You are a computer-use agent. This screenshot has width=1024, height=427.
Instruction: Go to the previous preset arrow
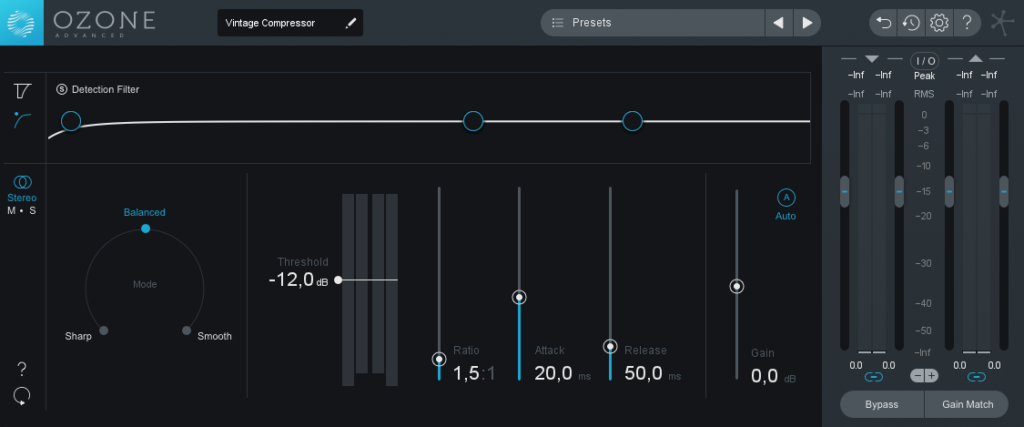click(x=778, y=23)
